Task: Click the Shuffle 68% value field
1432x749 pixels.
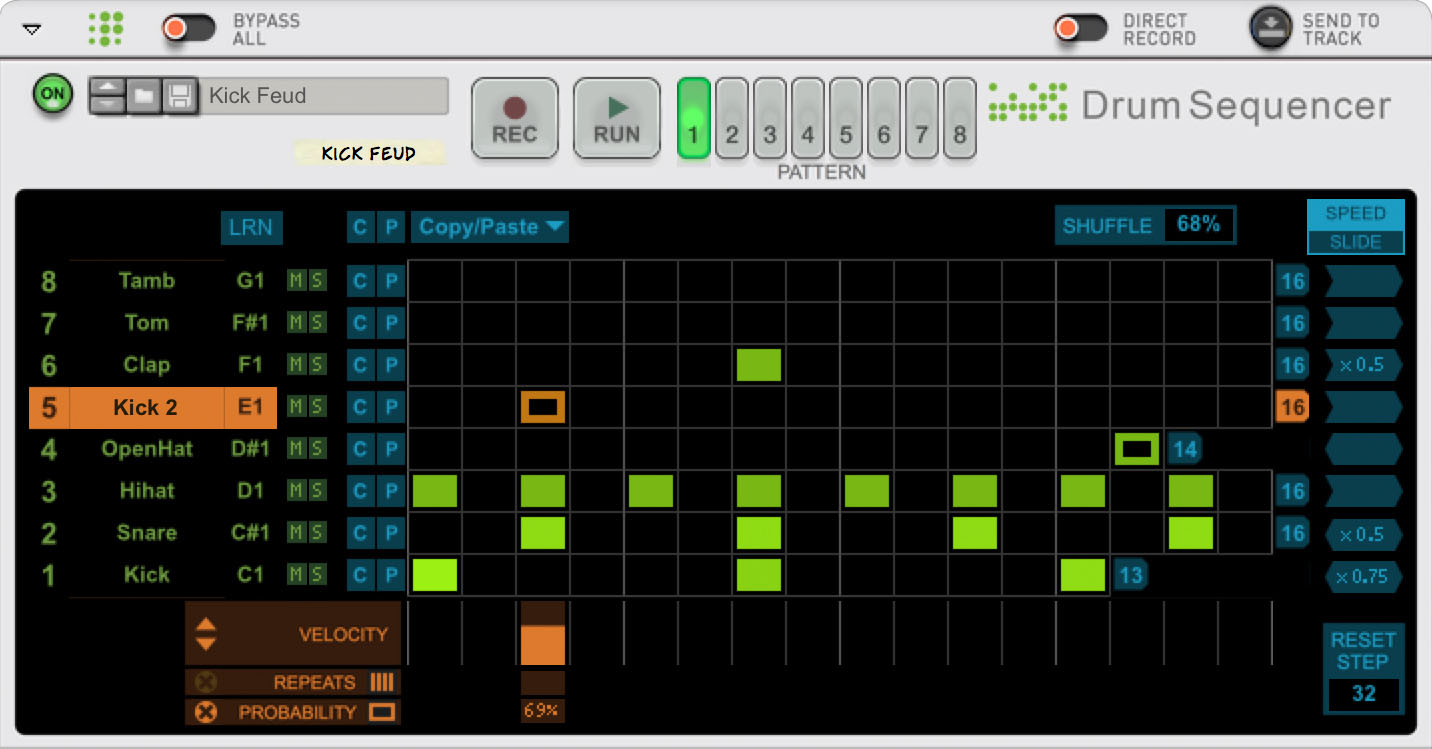Action: (1198, 225)
